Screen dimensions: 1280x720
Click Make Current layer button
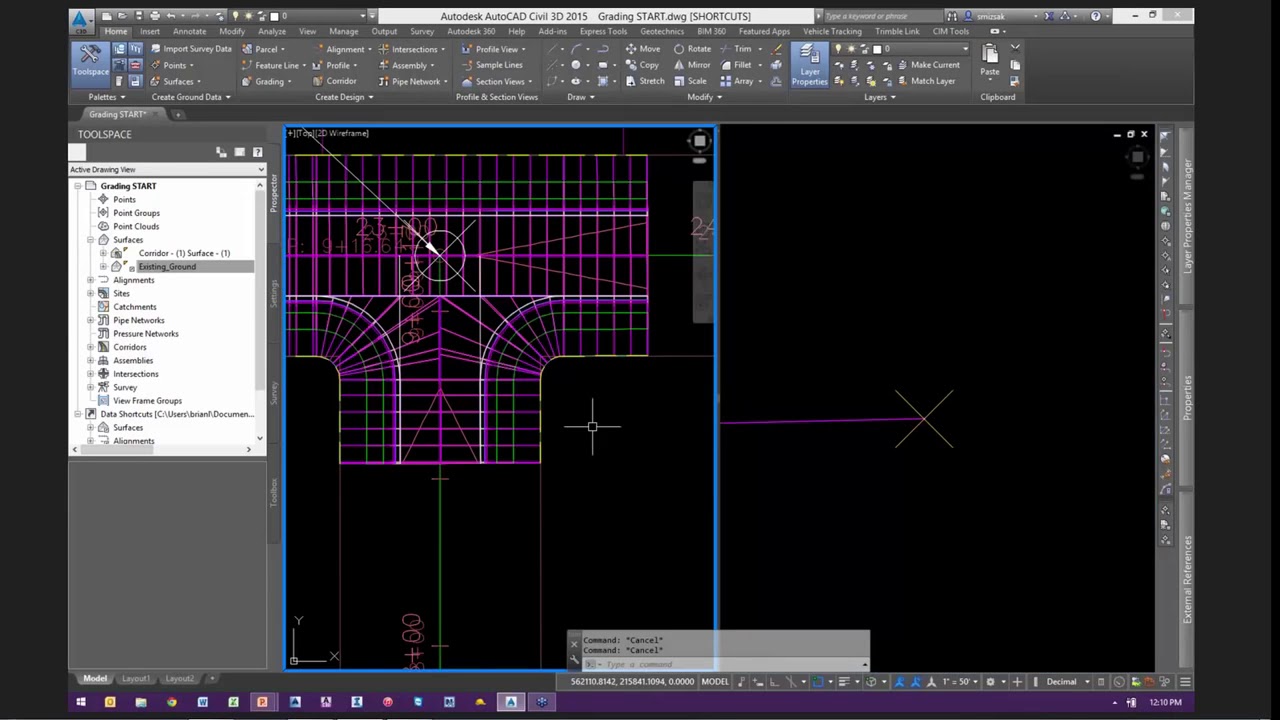[x=927, y=65]
